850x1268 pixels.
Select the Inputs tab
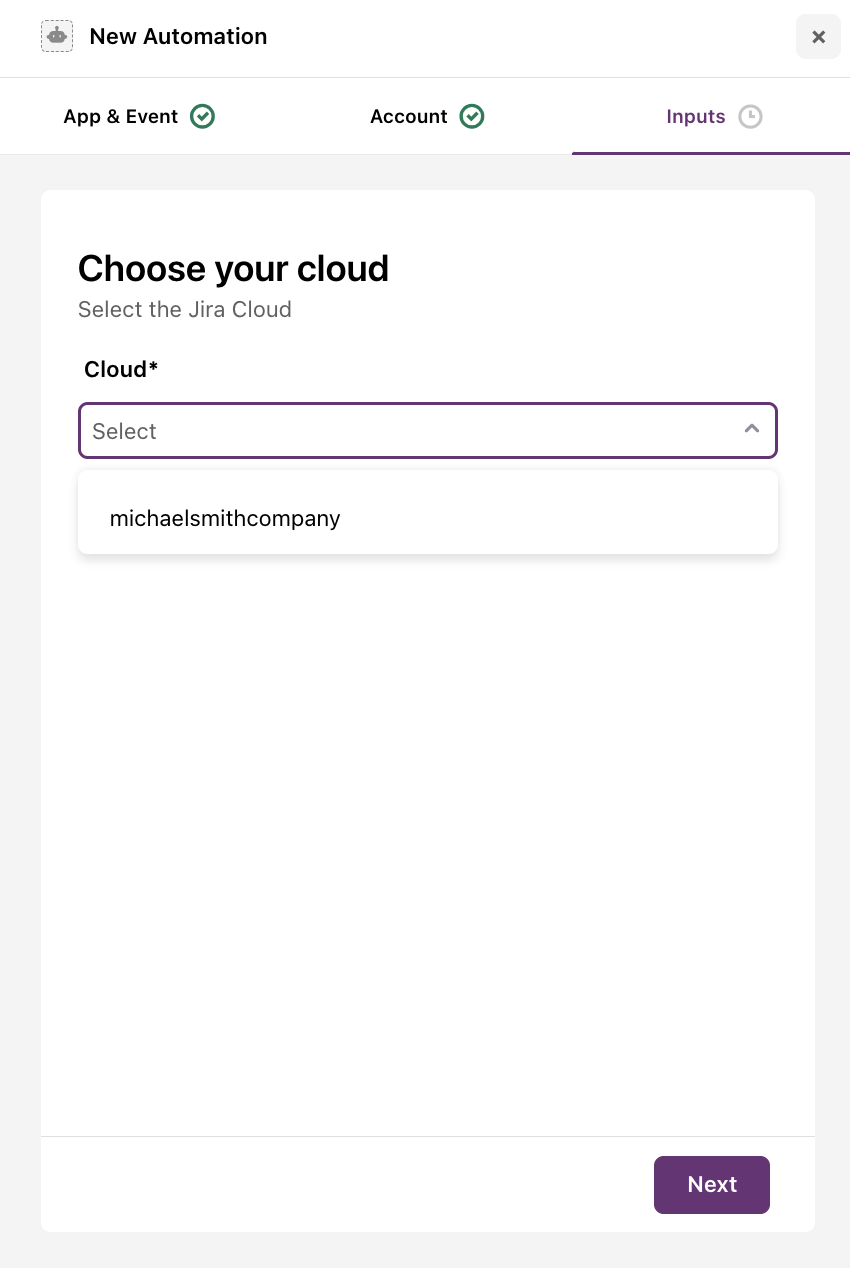(696, 117)
